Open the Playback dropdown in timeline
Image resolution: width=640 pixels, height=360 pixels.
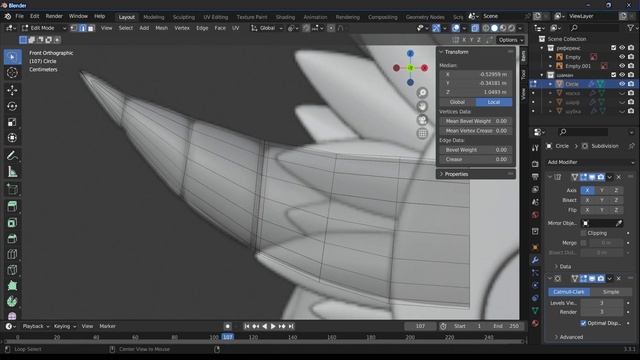(36, 326)
